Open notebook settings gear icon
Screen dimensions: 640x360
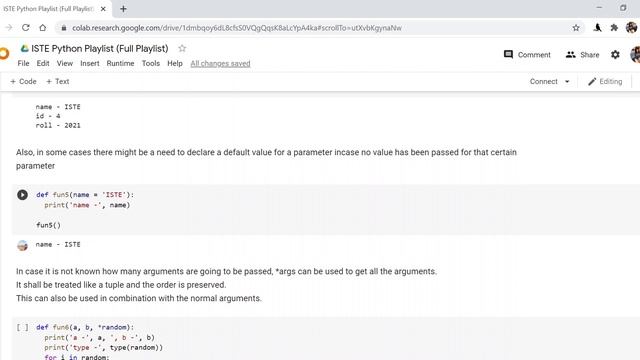615,55
